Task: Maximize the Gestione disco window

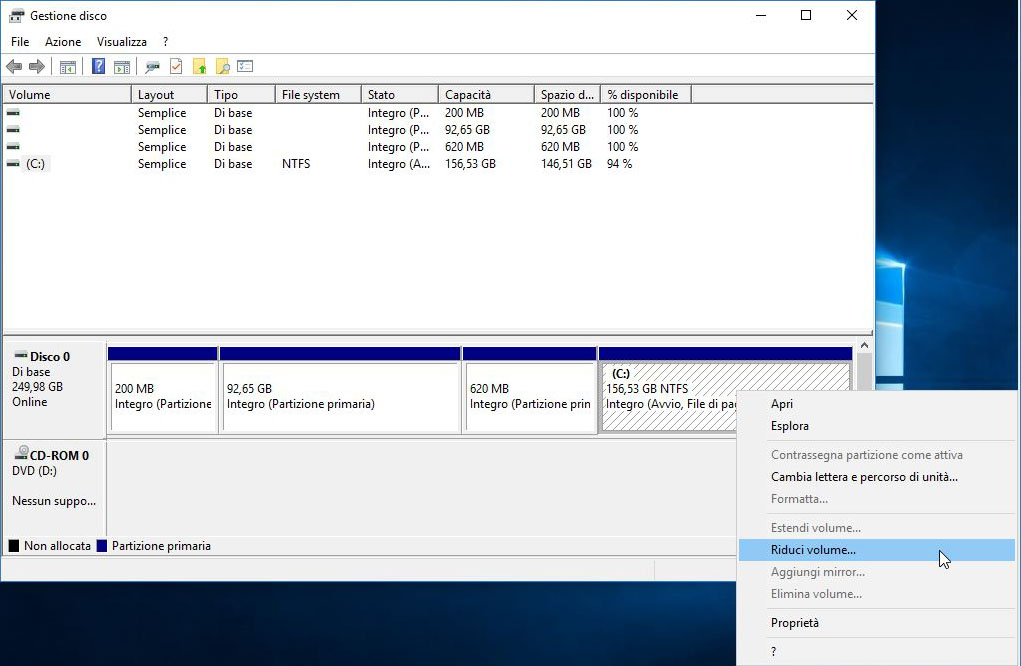Action: pos(806,15)
